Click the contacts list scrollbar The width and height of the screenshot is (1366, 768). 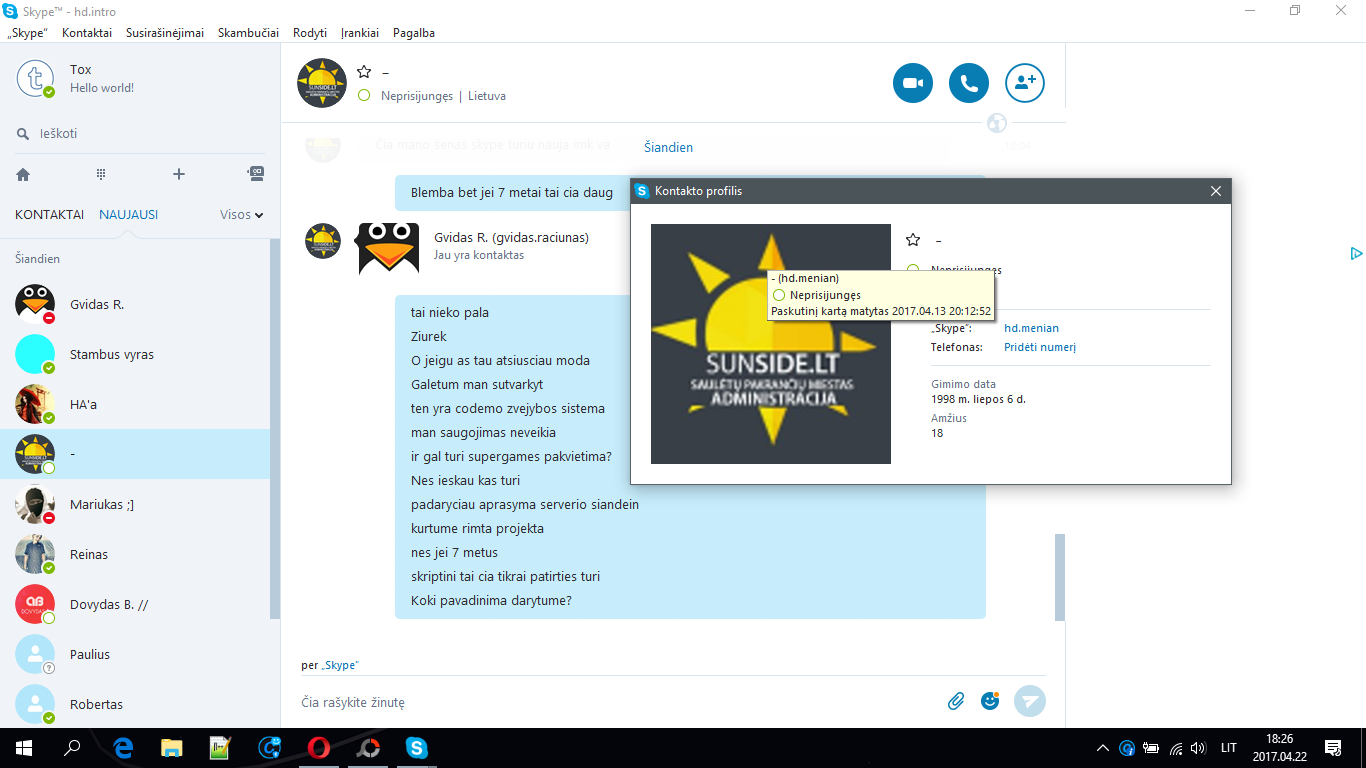(276, 430)
